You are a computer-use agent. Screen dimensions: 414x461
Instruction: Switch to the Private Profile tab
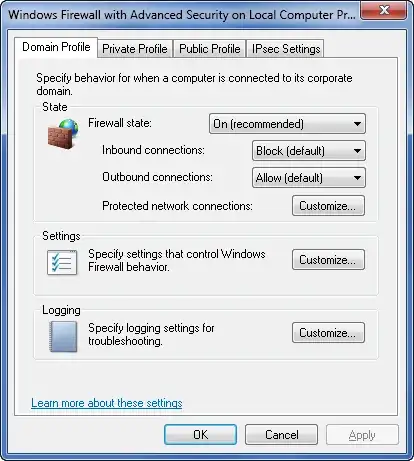point(135,49)
